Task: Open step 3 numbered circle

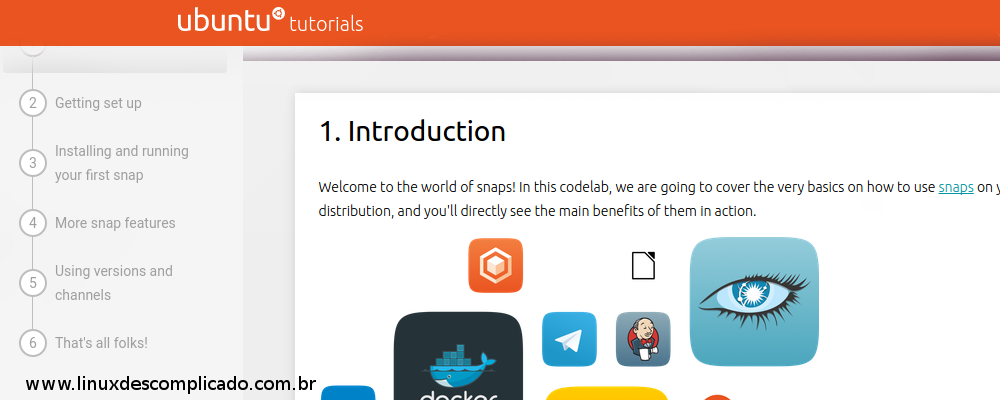Action: (33, 163)
